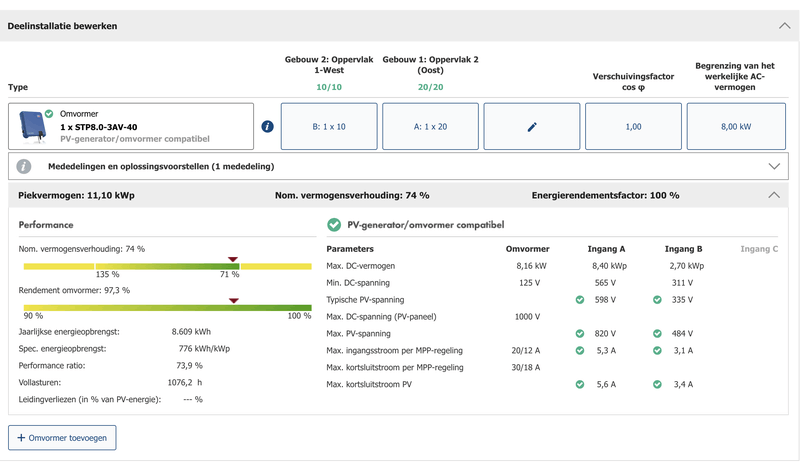This screenshot has width=800, height=464.
Task: Click green check next to 335 V
Action: [x=657, y=299]
